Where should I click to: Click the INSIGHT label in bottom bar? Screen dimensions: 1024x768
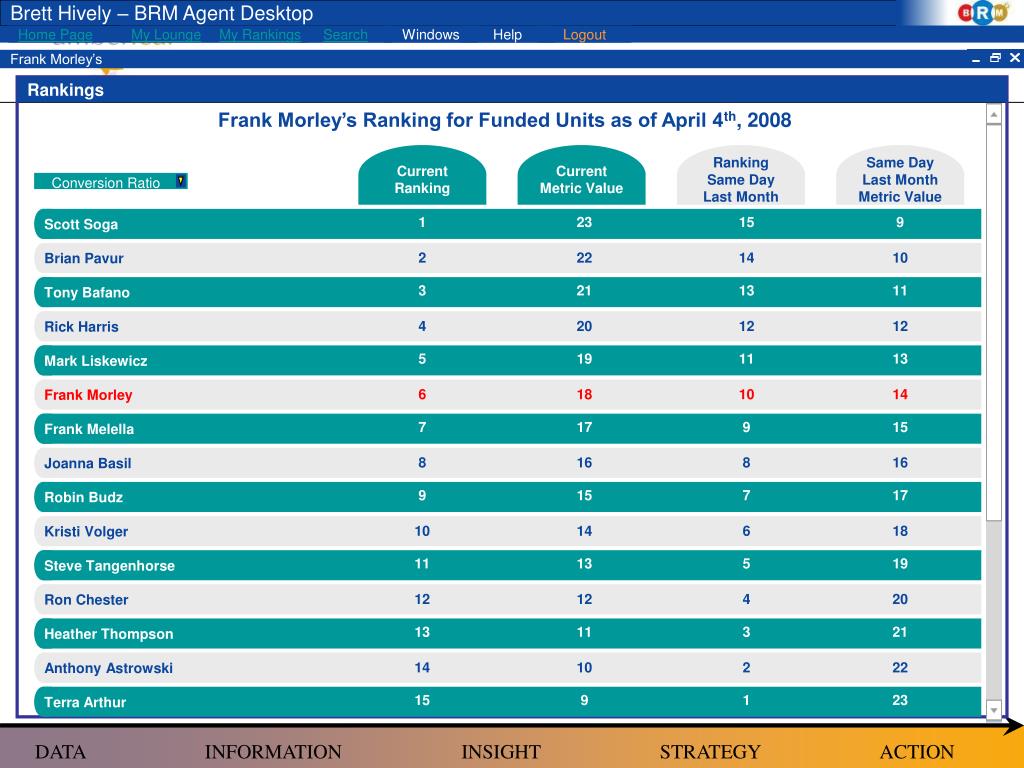501,752
